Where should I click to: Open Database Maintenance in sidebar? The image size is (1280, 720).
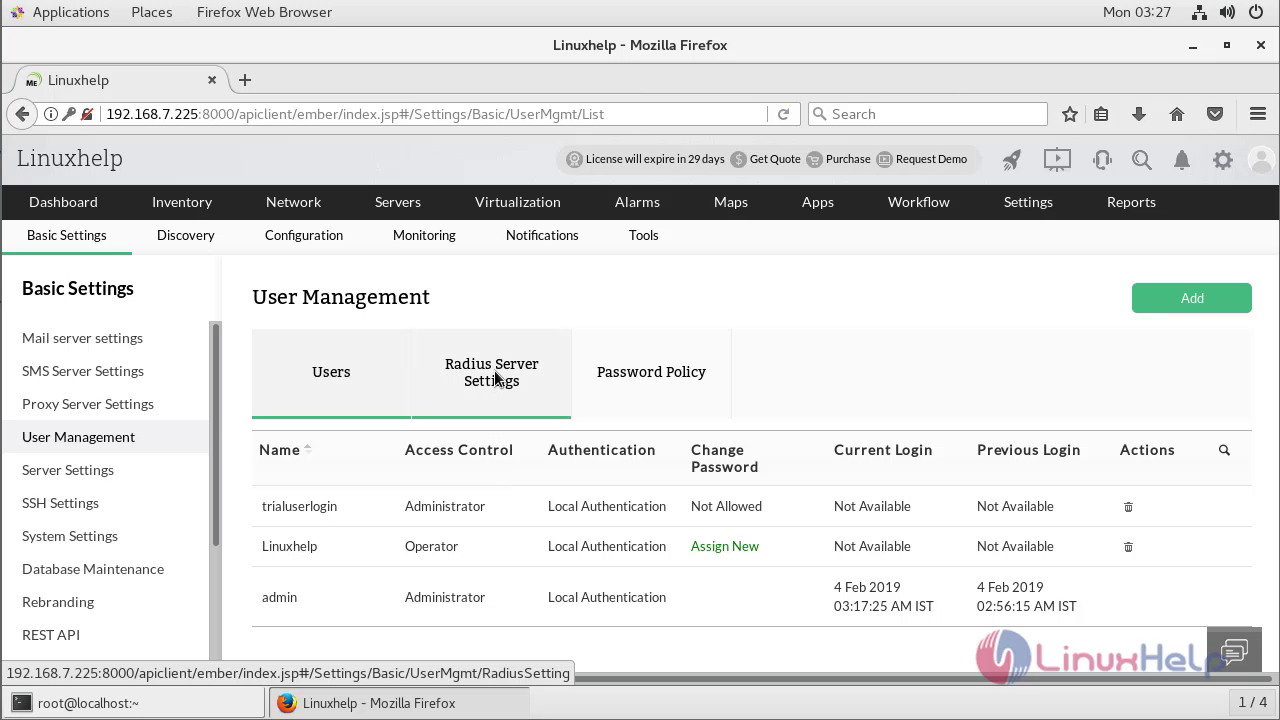[x=93, y=569]
